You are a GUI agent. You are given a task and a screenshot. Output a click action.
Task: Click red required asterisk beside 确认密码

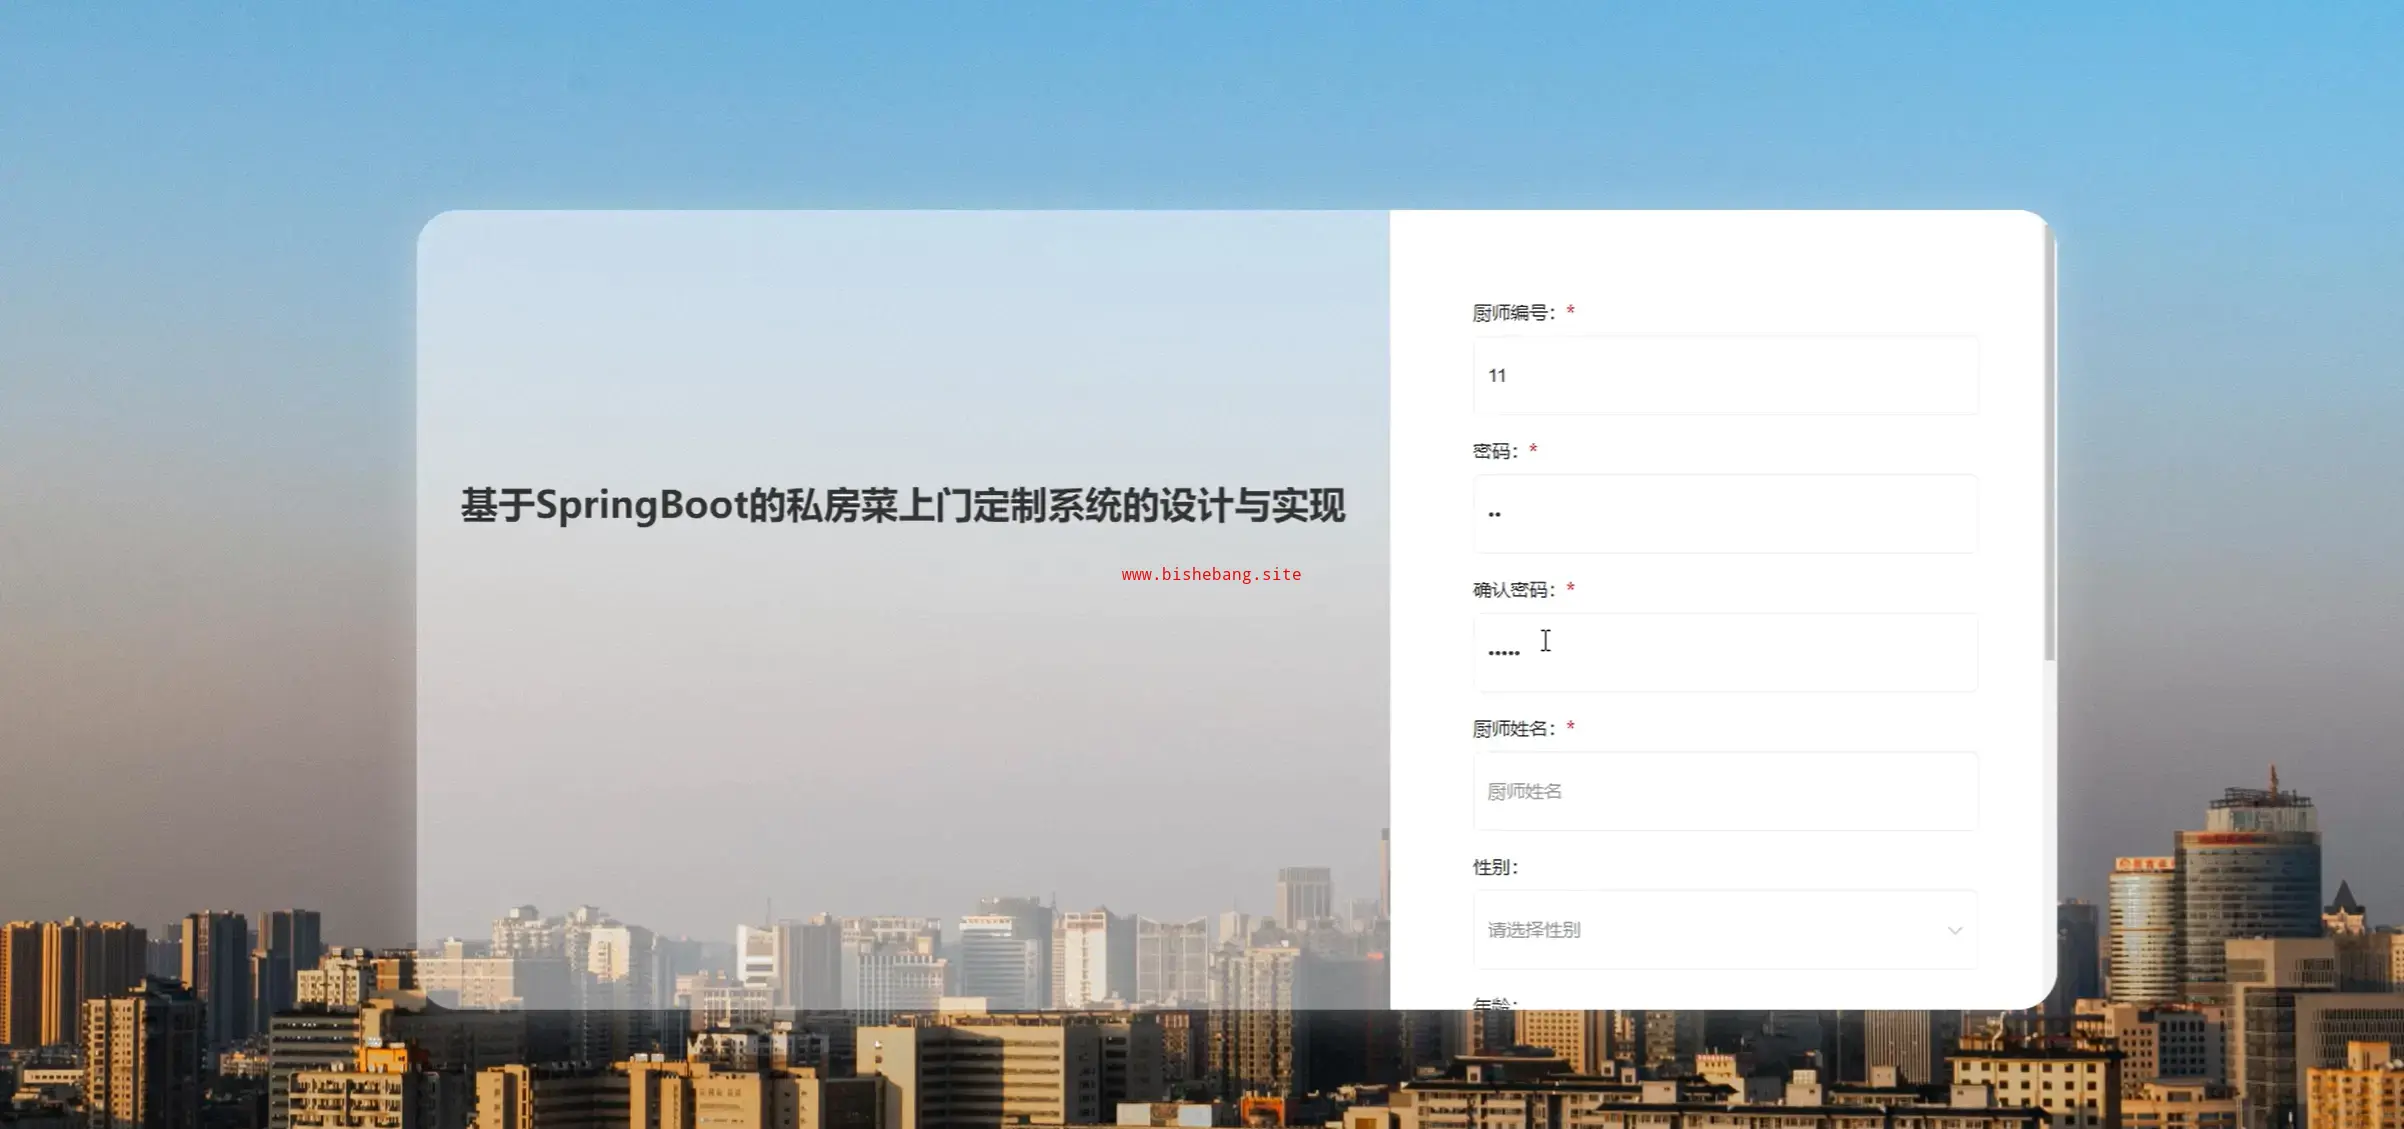point(1570,588)
